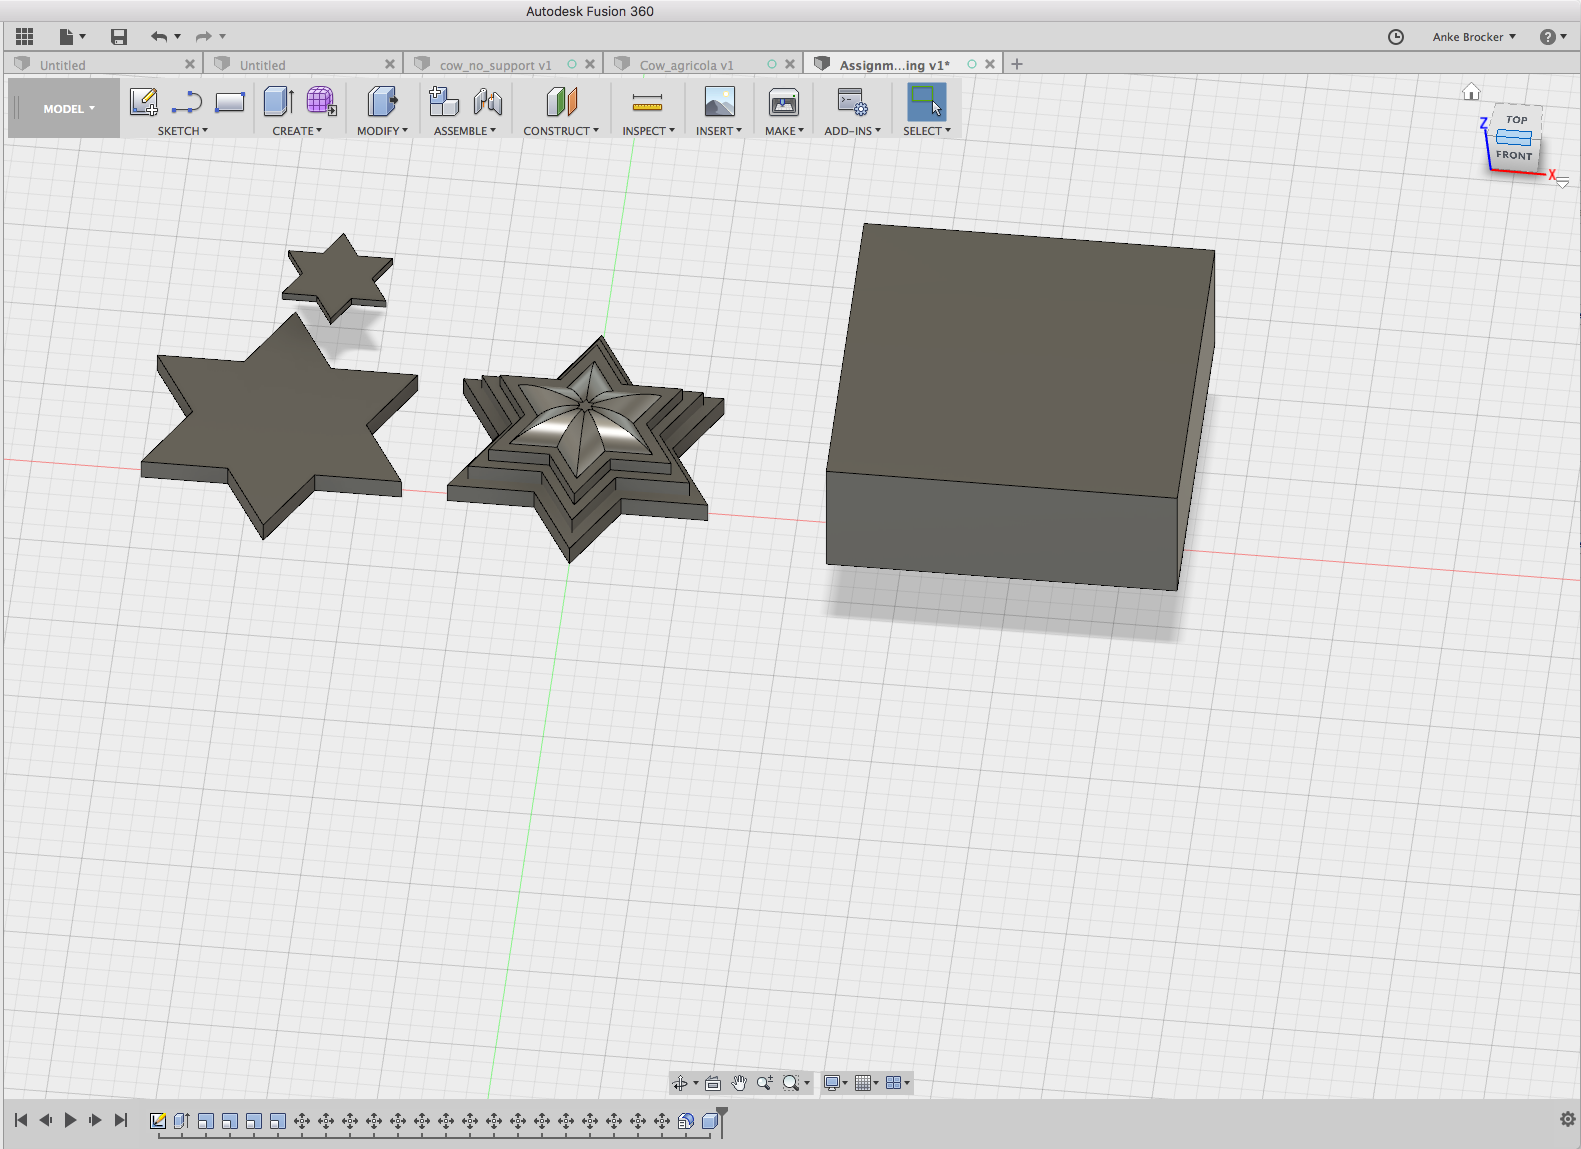Open the Viewports layout dropdown
Viewport: 1581px width, 1149px height.
(897, 1083)
